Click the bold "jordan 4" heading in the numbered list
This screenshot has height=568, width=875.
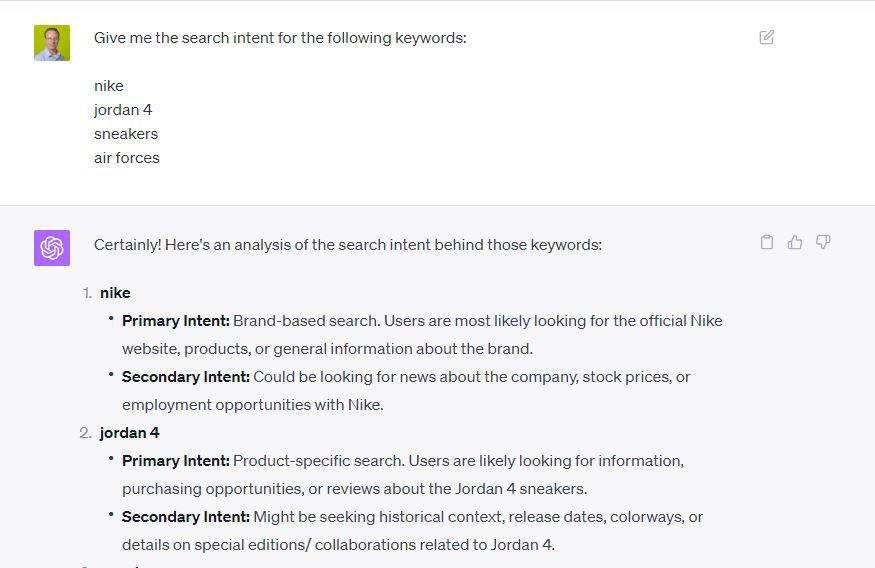tap(130, 433)
